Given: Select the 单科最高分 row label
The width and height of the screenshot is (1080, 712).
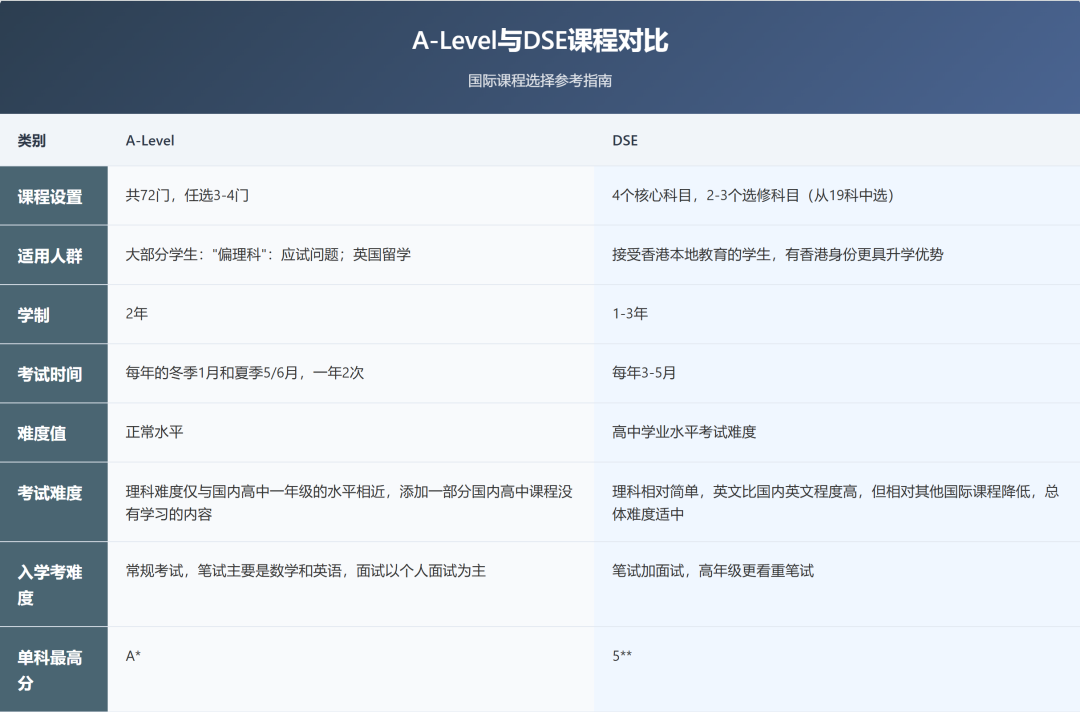Looking at the screenshot, I should point(54,669).
